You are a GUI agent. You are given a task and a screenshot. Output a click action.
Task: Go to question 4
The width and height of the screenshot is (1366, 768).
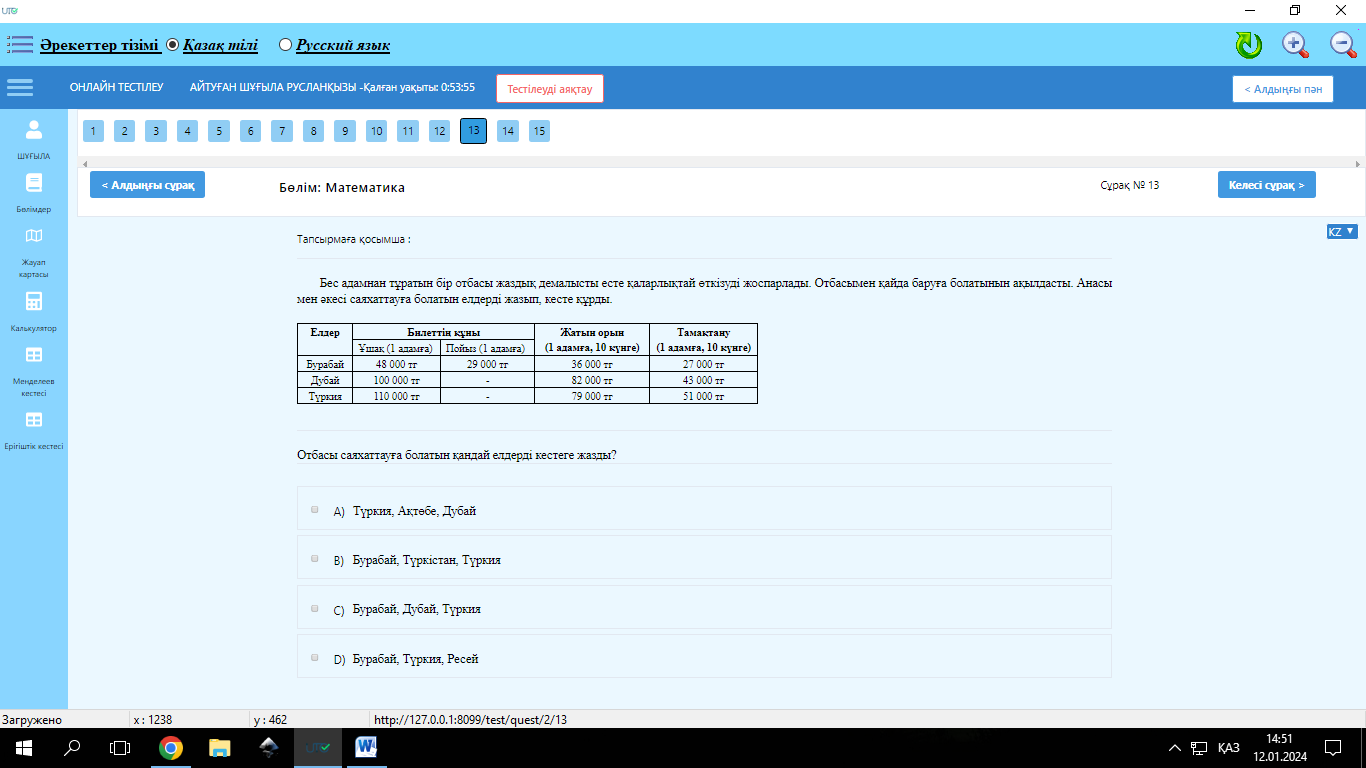(x=187, y=131)
